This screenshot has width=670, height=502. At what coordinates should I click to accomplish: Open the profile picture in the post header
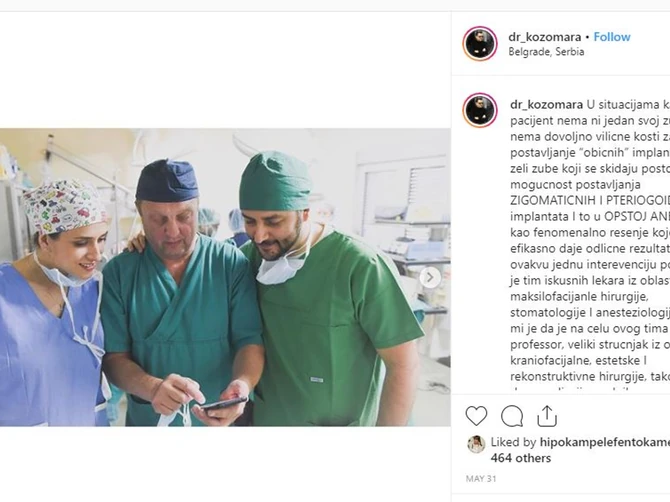pos(480,44)
